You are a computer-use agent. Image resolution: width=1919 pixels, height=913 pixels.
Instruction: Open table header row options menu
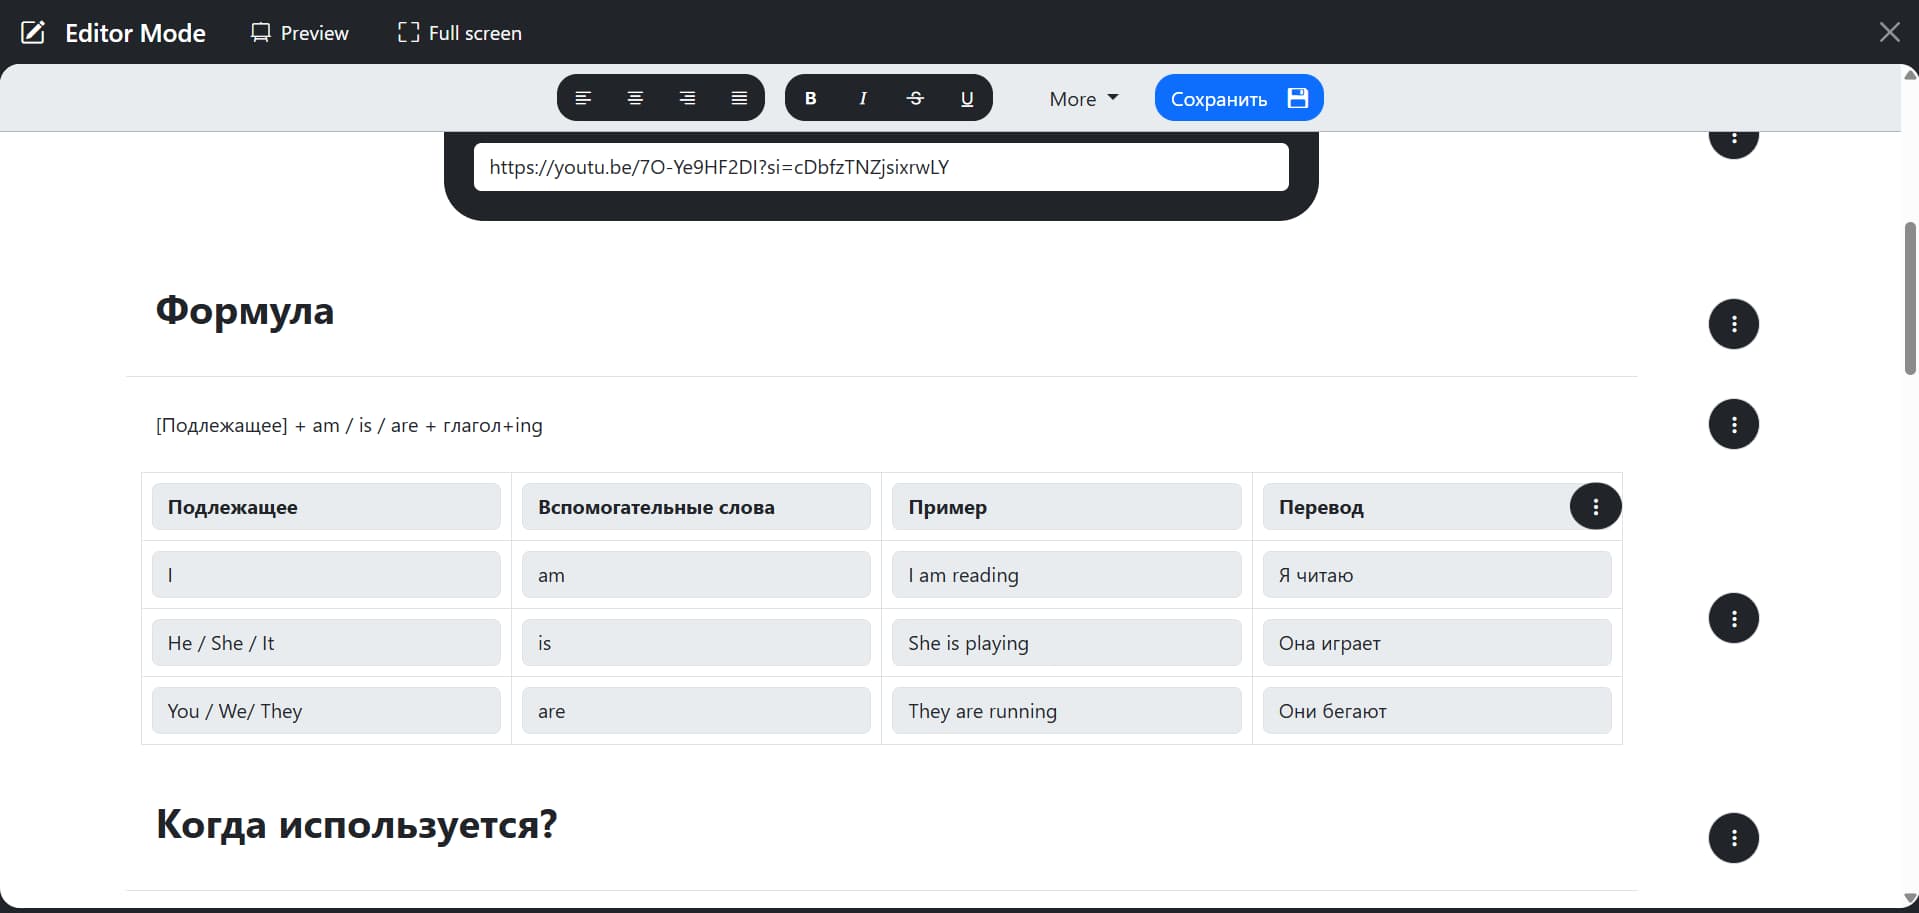(1595, 507)
